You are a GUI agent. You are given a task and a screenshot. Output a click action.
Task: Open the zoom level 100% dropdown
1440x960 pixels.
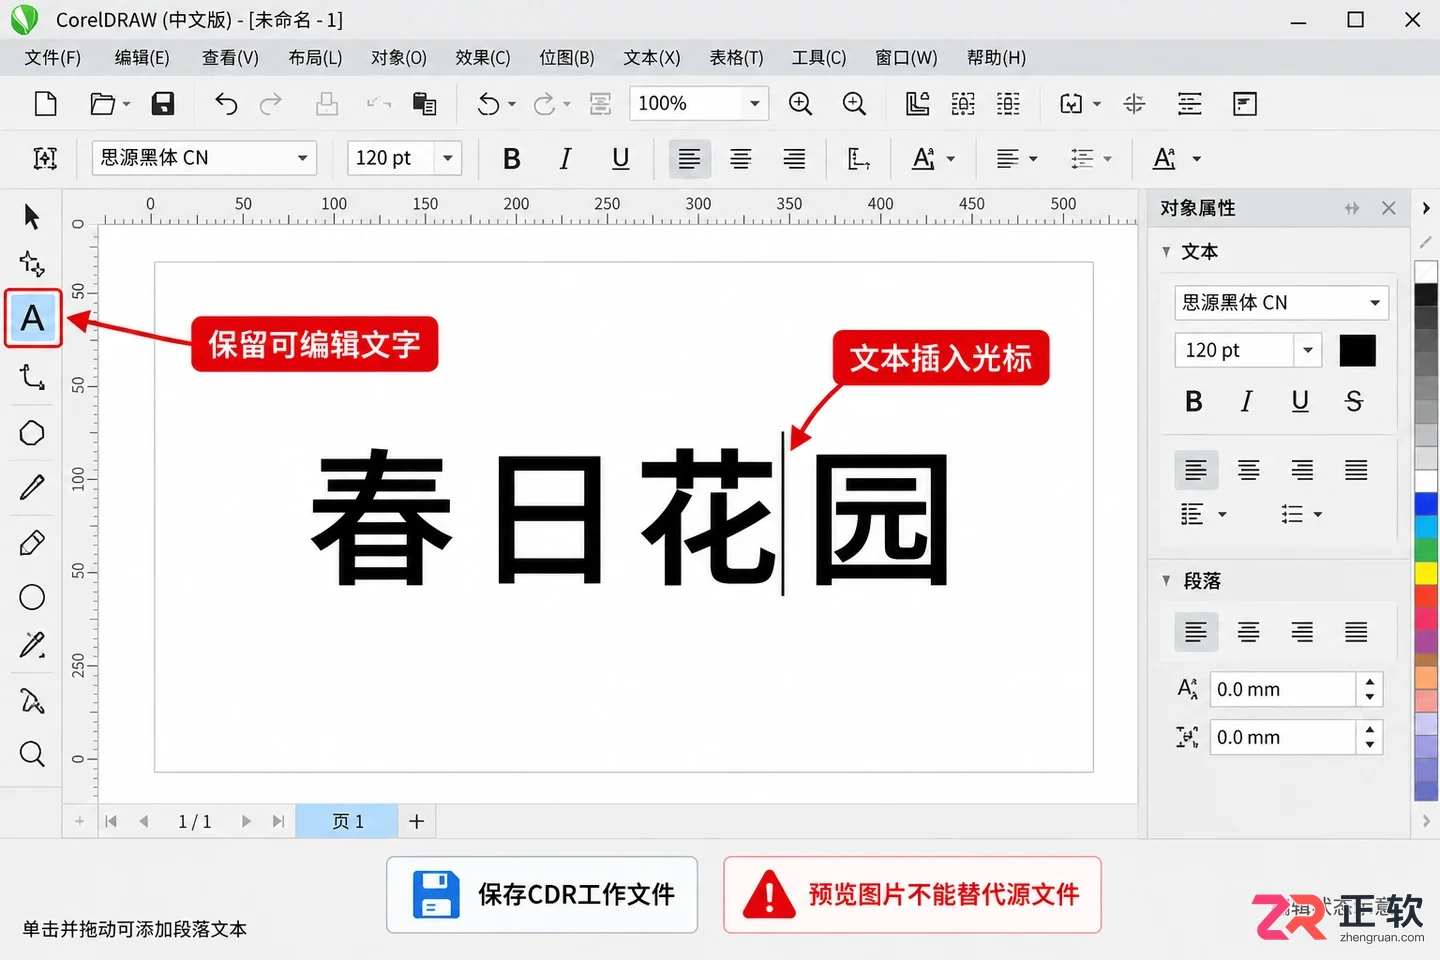(755, 103)
